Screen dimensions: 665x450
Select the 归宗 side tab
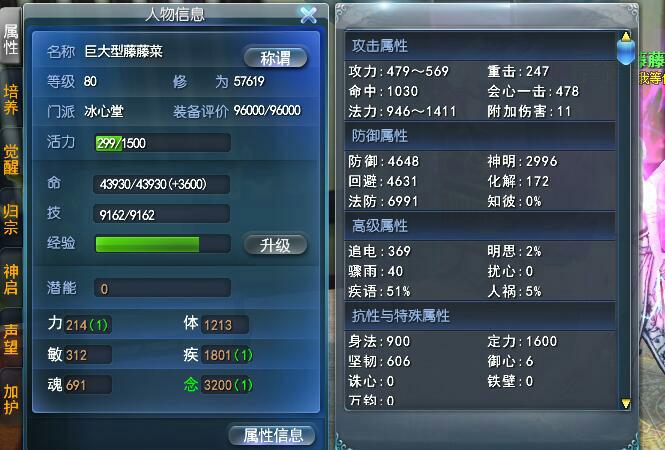coord(11,219)
